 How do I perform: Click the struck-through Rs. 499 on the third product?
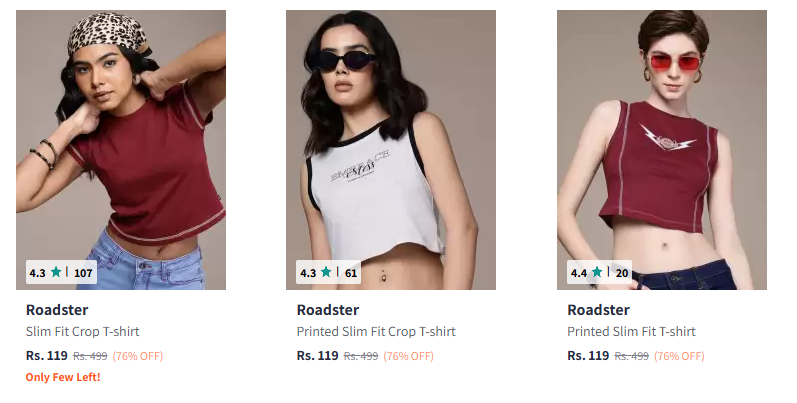tap(632, 356)
